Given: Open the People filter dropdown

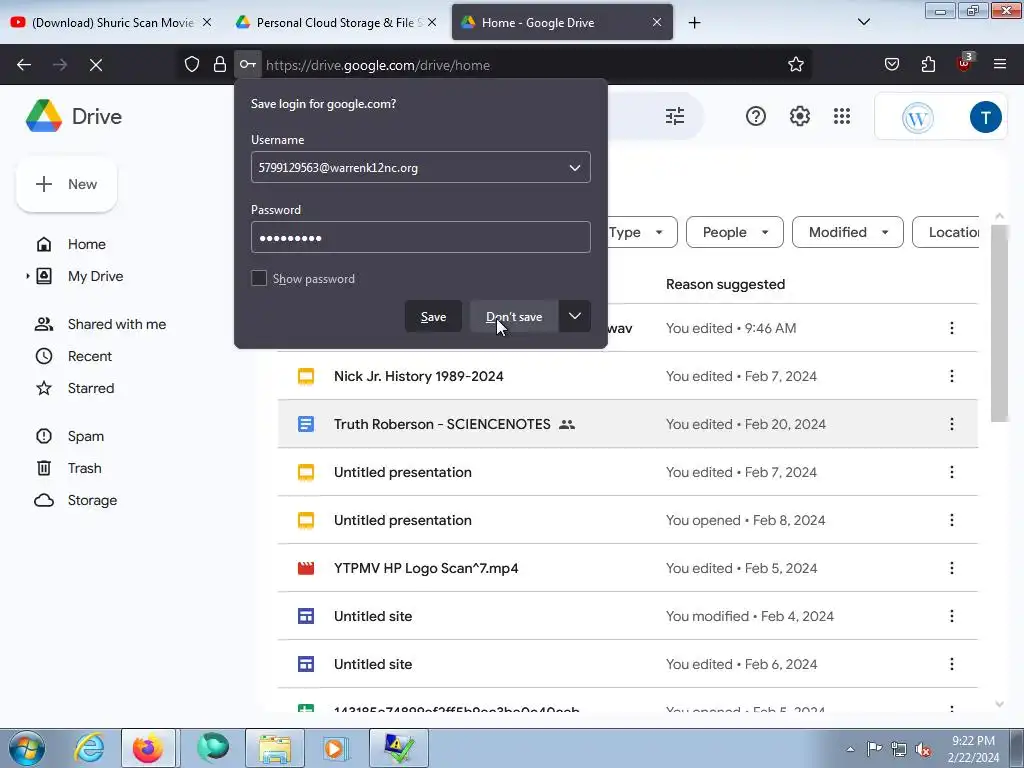Looking at the screenshot, I should [735, 232].
